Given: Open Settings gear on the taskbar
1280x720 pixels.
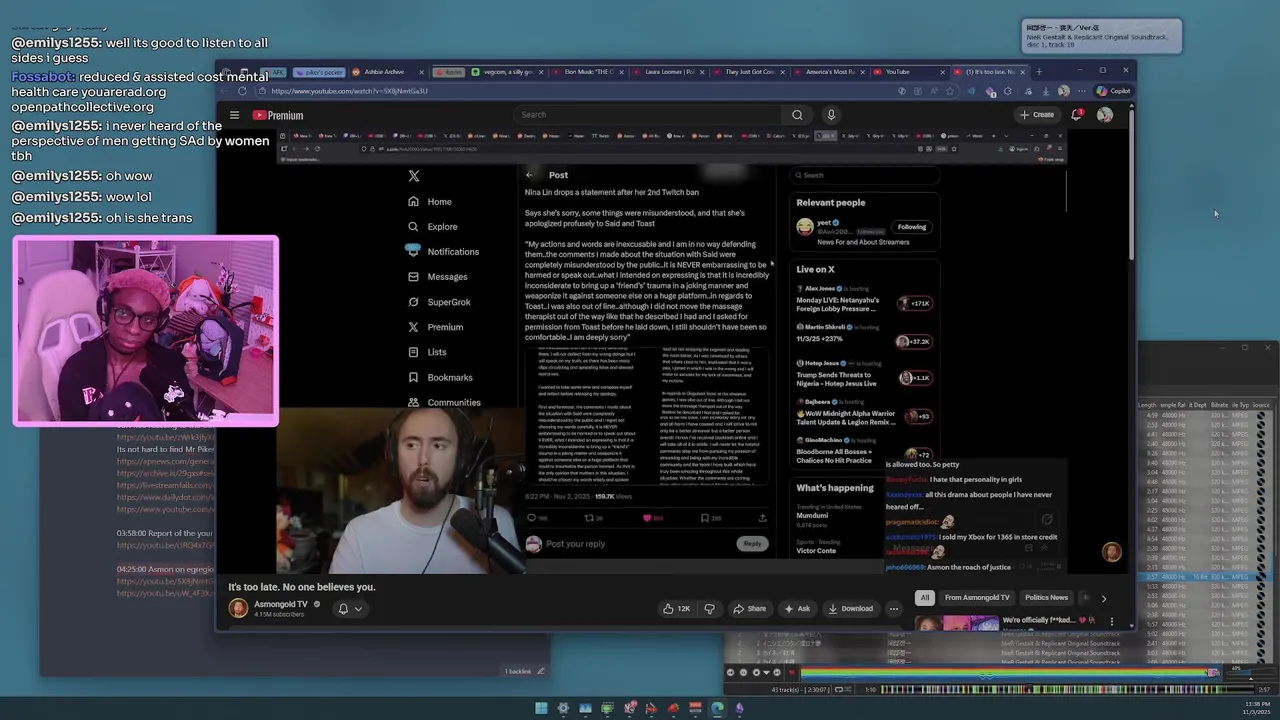Looking at the screenshot, I should 563,708.
